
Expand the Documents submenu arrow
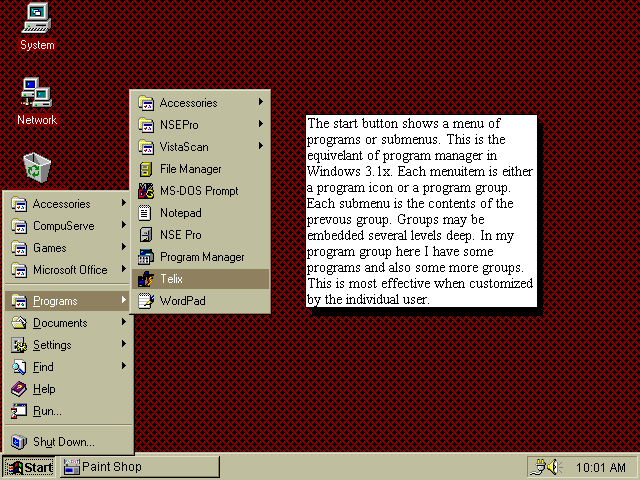click(124, 323)
